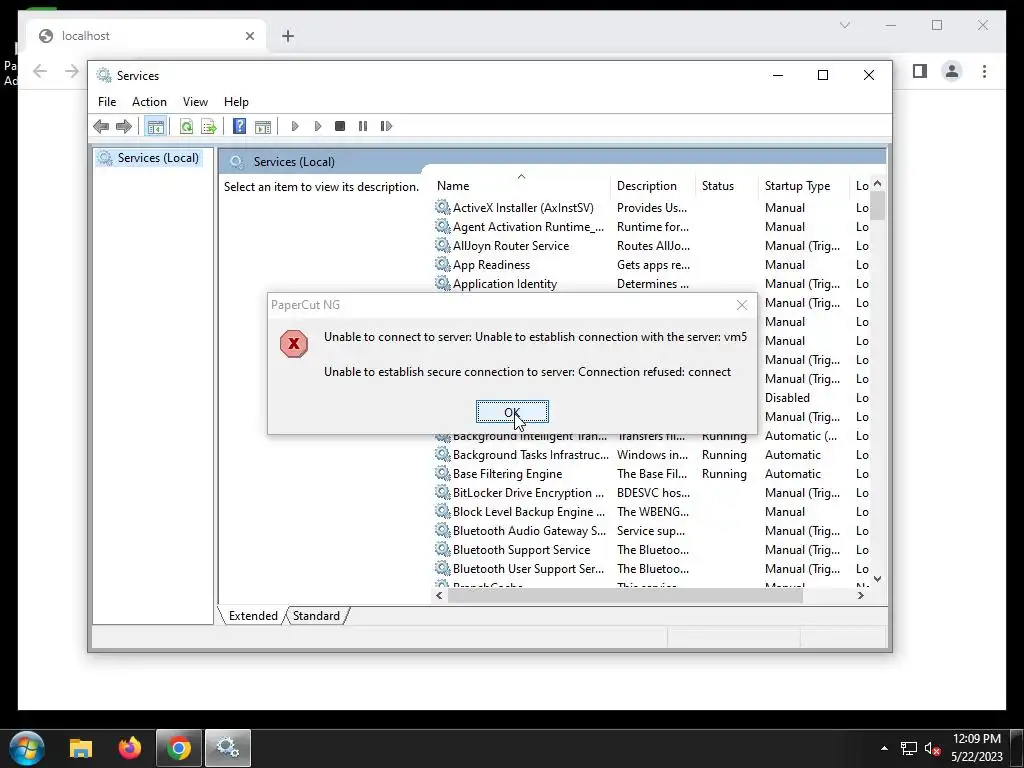
Task: Select ActiveX Installer (AxInstSV) service
Action: [651, 208]
